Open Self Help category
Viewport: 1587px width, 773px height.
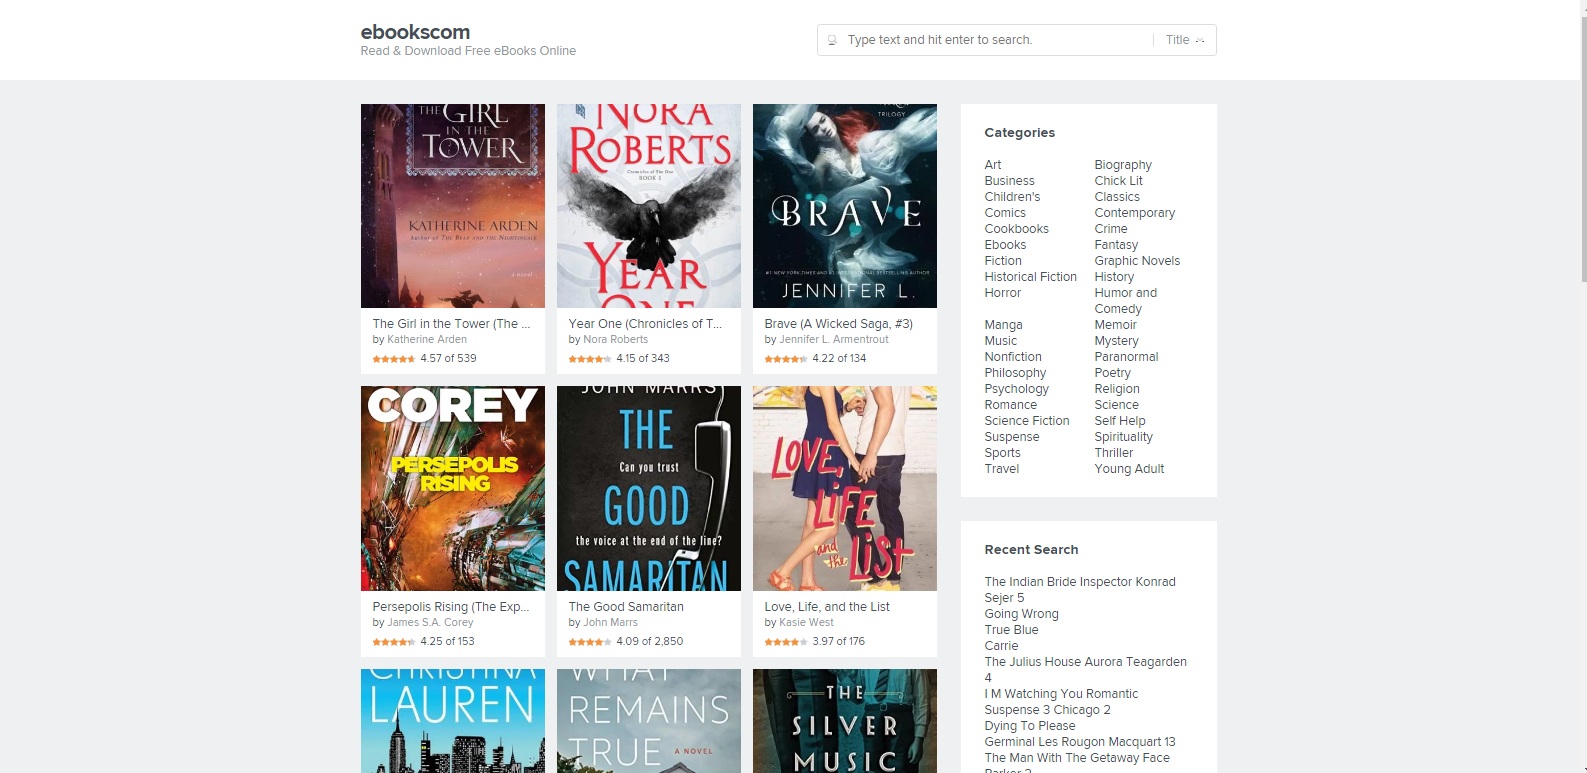(x=1120, y=421)
